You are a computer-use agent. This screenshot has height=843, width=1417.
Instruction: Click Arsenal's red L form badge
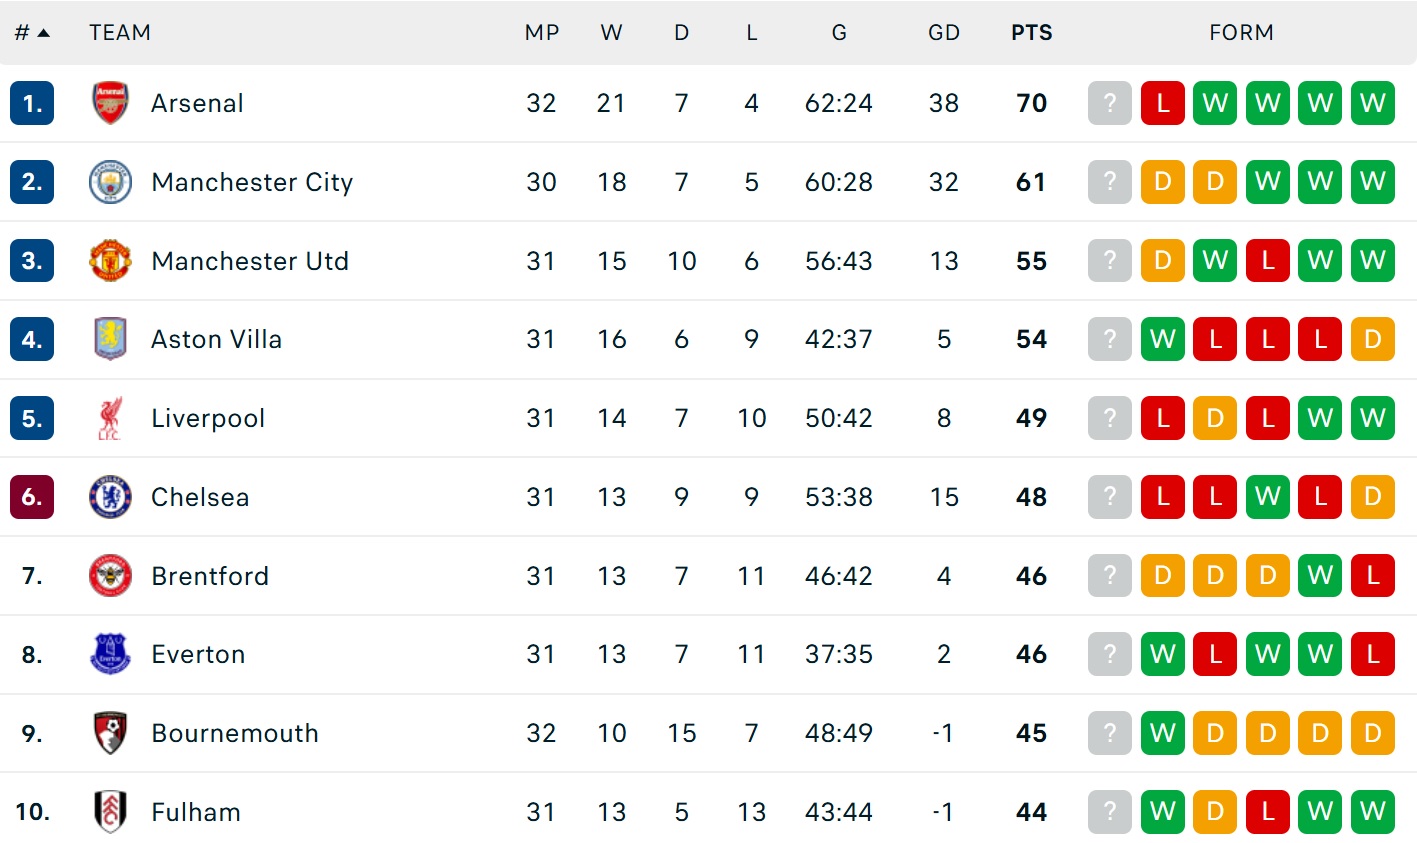point(1162,103)
